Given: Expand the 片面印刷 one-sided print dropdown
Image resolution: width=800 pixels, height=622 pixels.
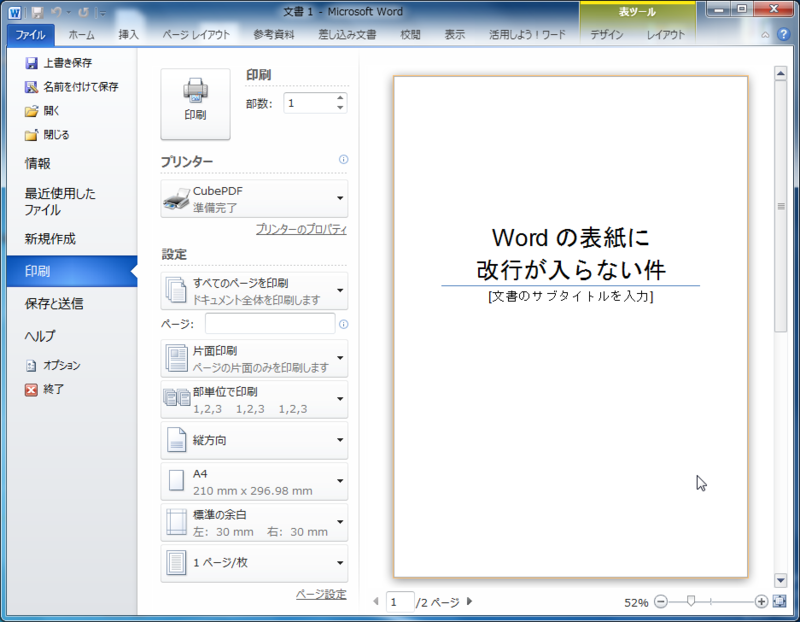Looking at the screenshot, I should tap(254, 358).
